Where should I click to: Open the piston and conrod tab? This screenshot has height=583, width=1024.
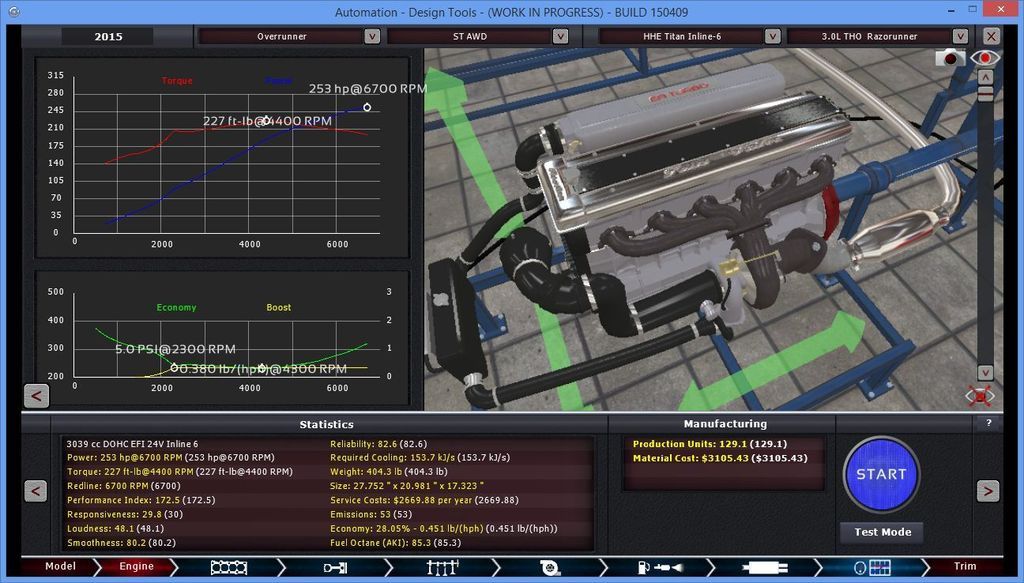[x=335, y=567]
